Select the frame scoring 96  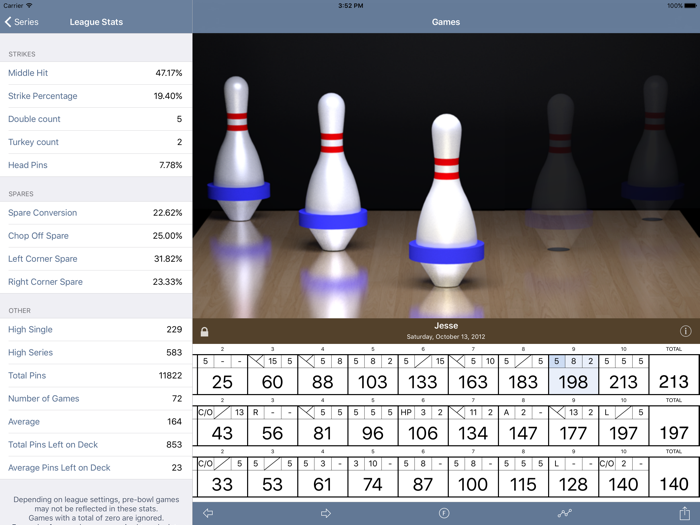click(x=373, y=426)
